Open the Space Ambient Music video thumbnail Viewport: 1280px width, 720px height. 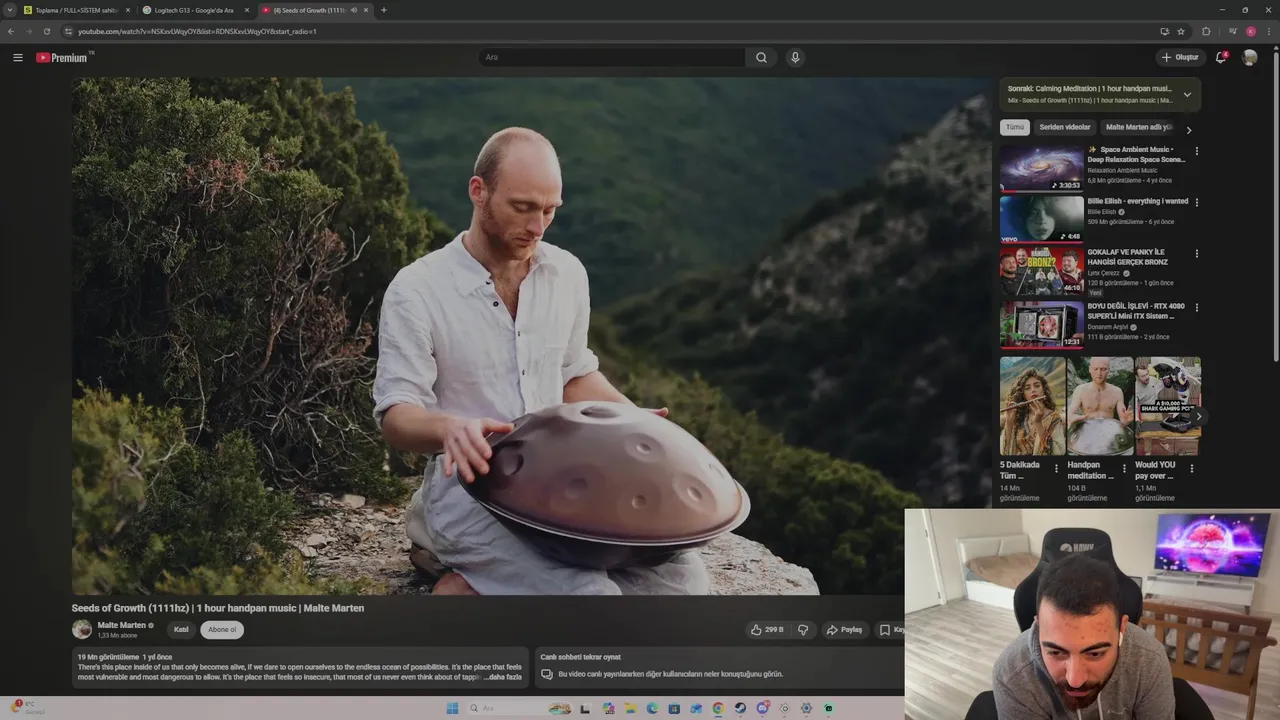[1041, 168]
